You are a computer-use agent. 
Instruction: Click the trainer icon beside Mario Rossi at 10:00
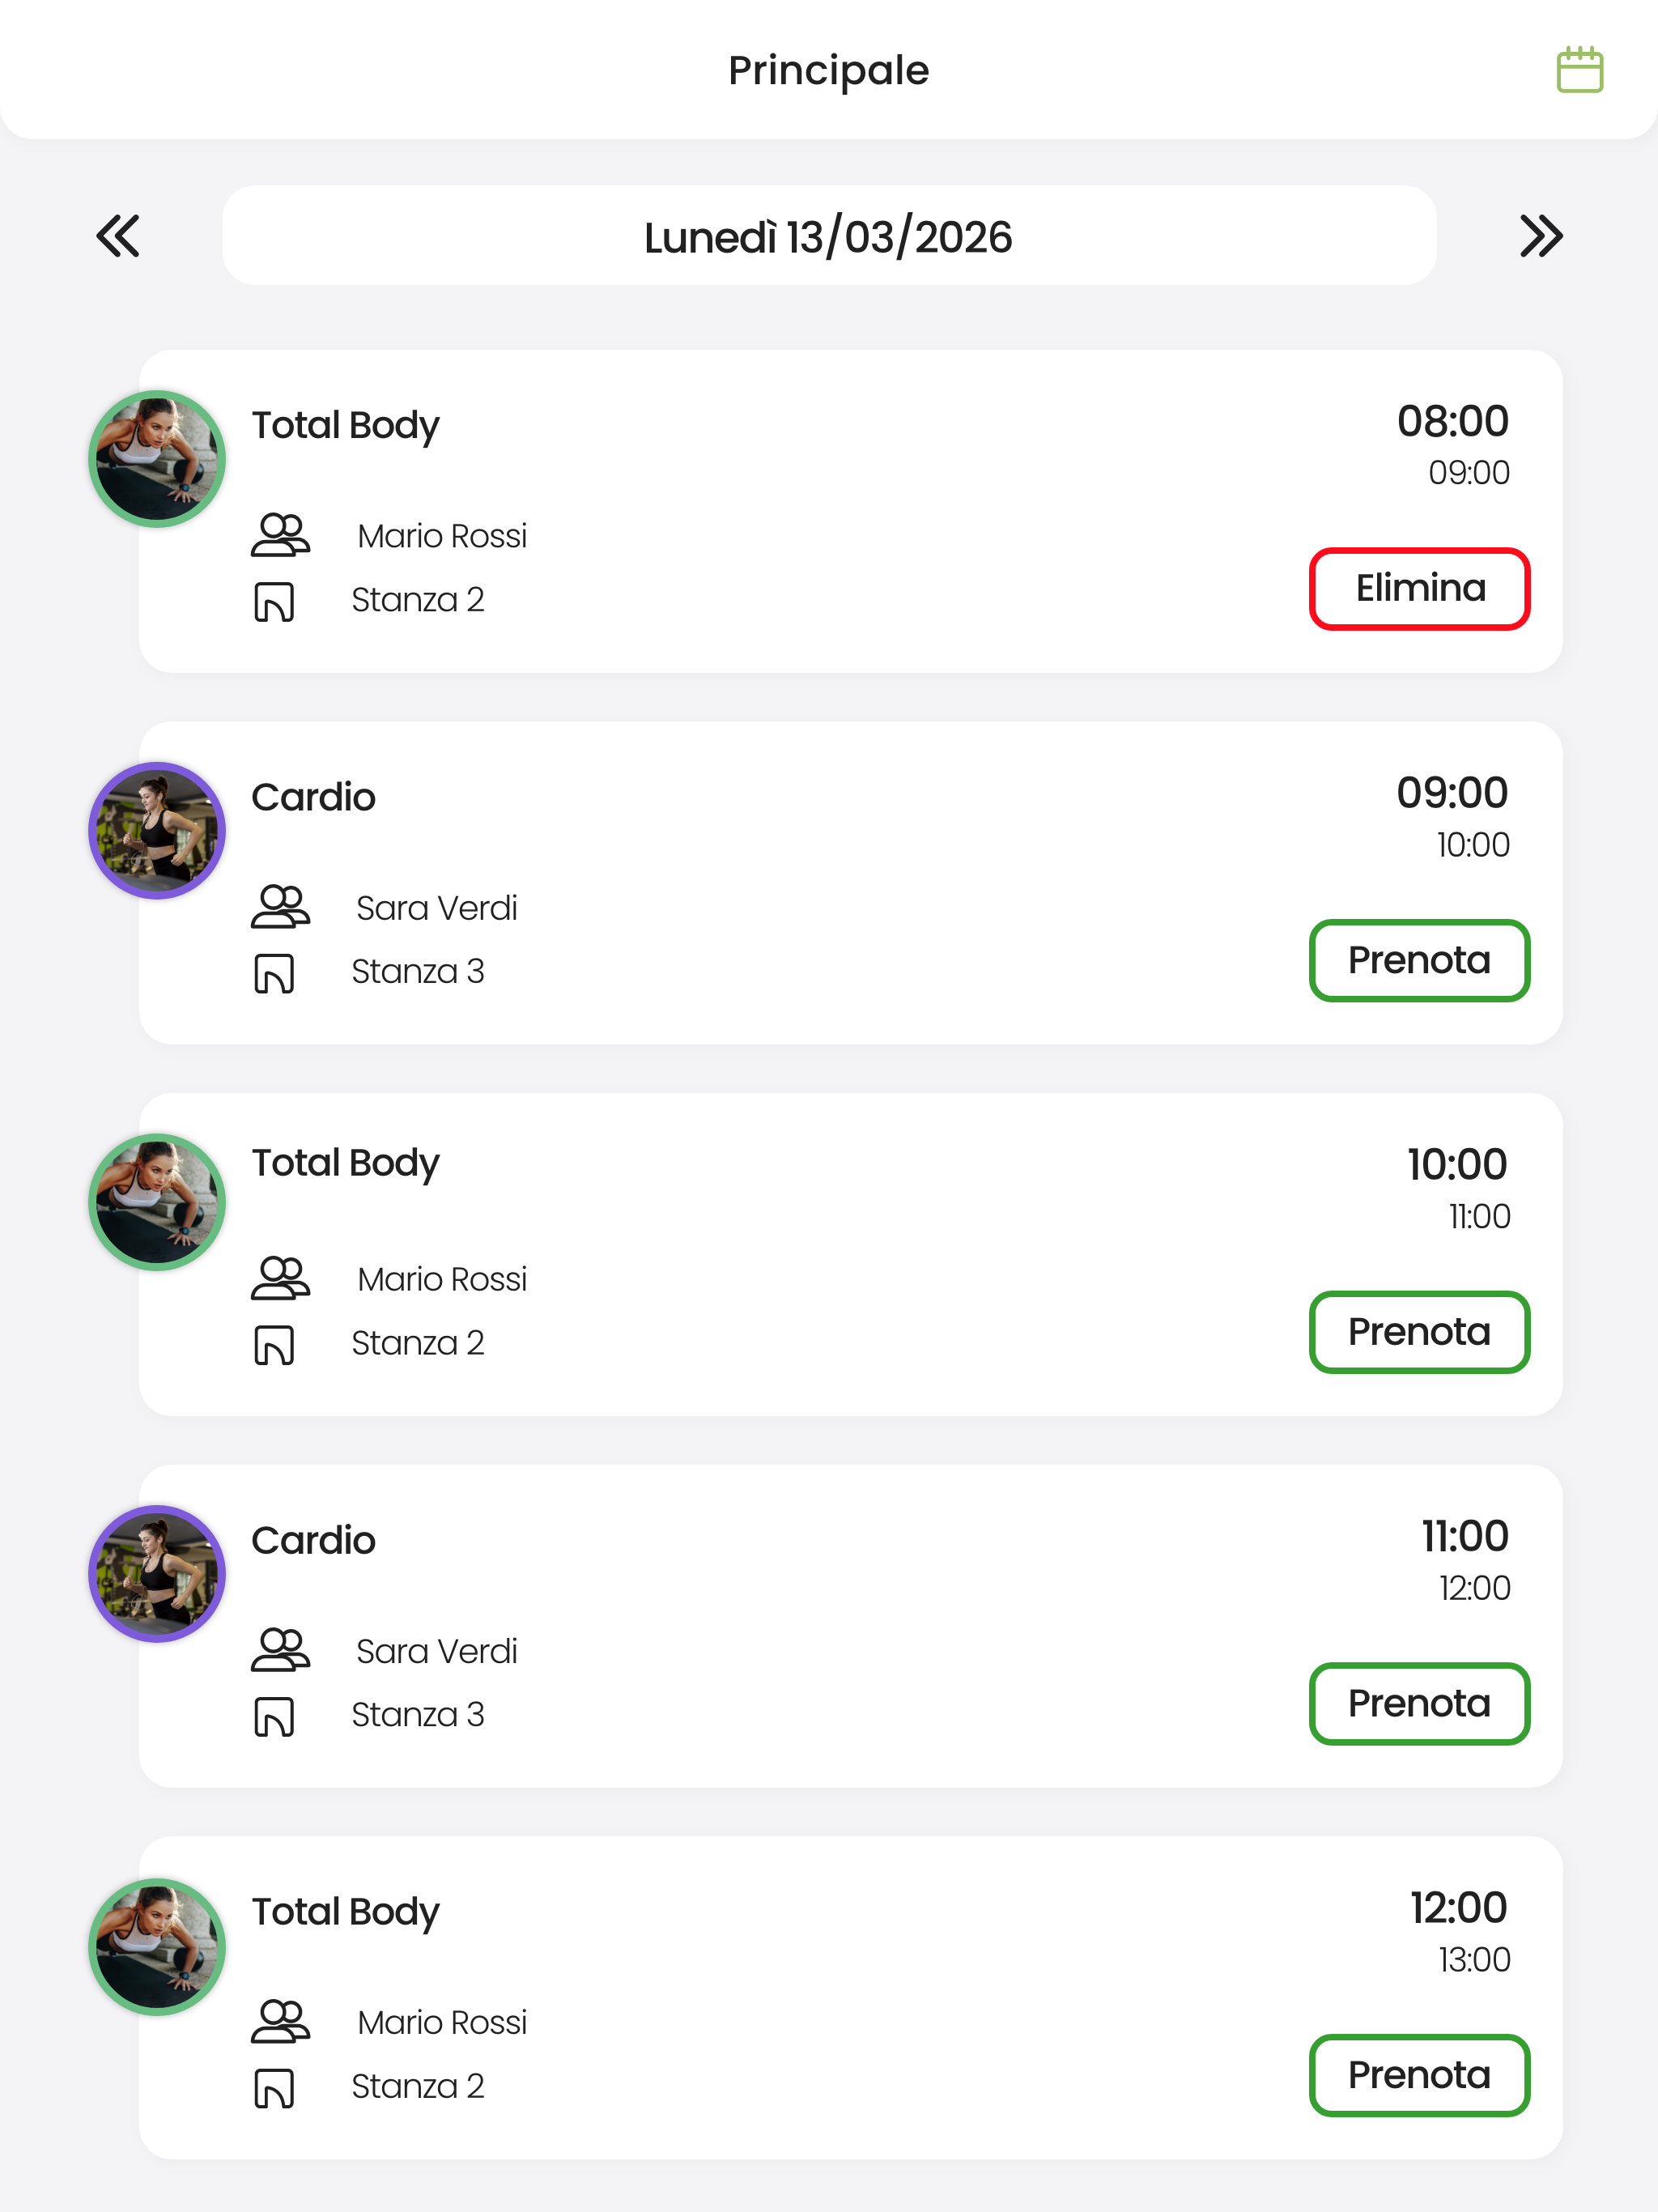tap(280, 1278)
